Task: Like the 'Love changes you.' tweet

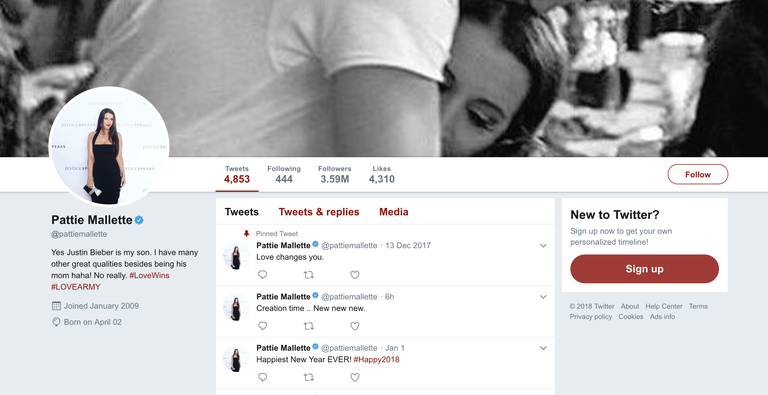Action: point(355,275)
